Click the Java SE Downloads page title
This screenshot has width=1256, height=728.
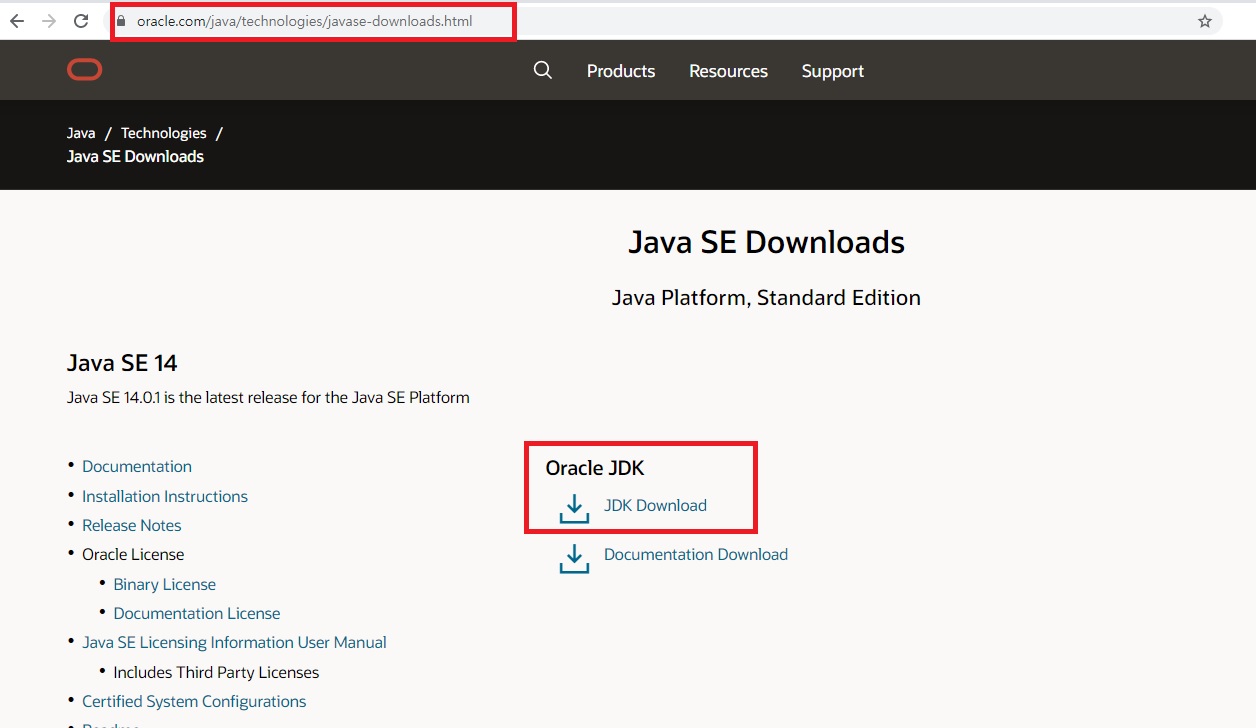click(x=766, y=242)
